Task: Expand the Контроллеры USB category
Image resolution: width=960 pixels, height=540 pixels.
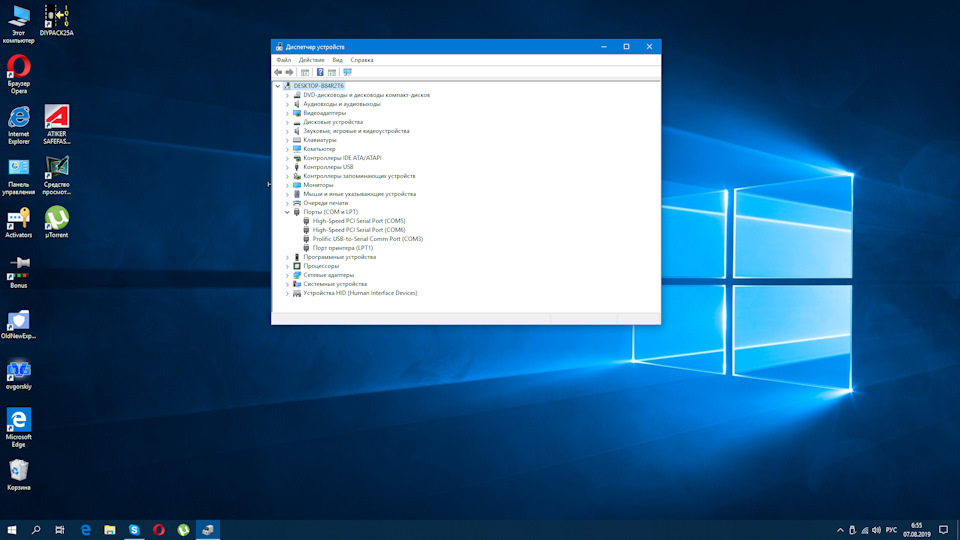Action: 287,167
